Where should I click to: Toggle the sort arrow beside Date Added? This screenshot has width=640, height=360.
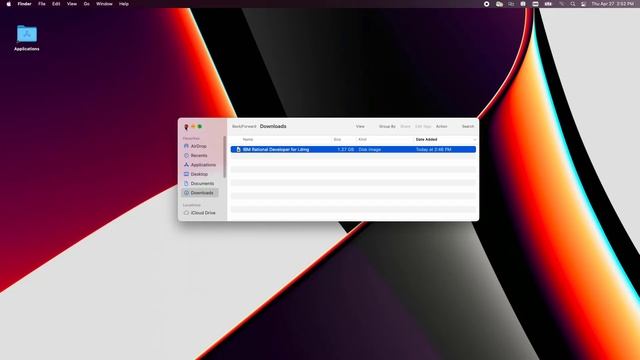pyautogui.click(x=474, y=140)
